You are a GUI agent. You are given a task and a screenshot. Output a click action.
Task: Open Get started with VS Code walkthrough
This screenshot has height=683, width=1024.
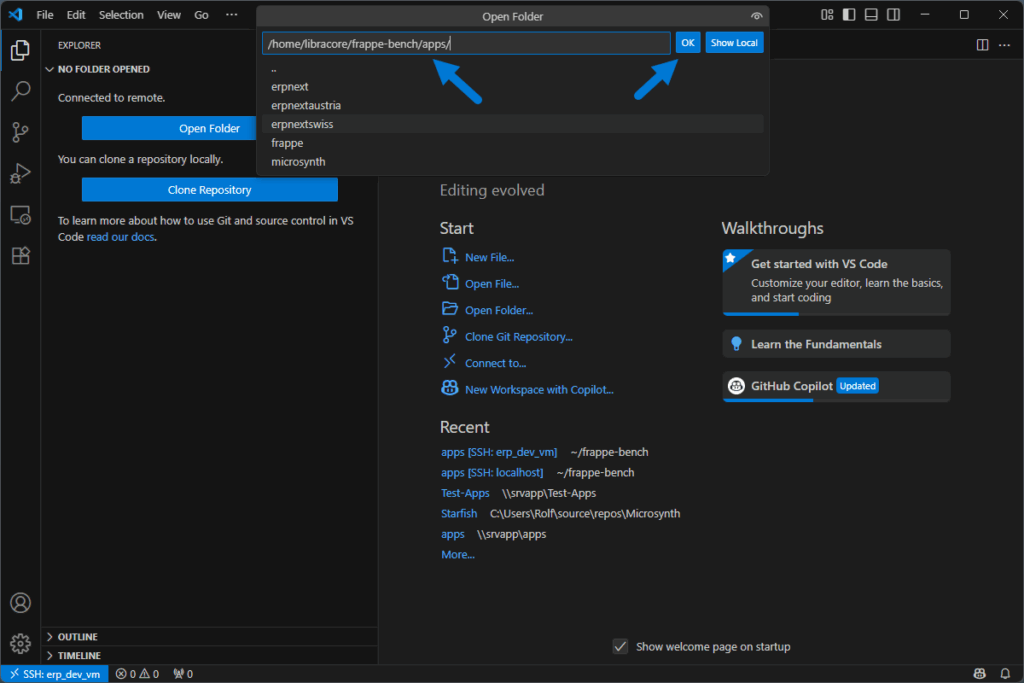836,282
